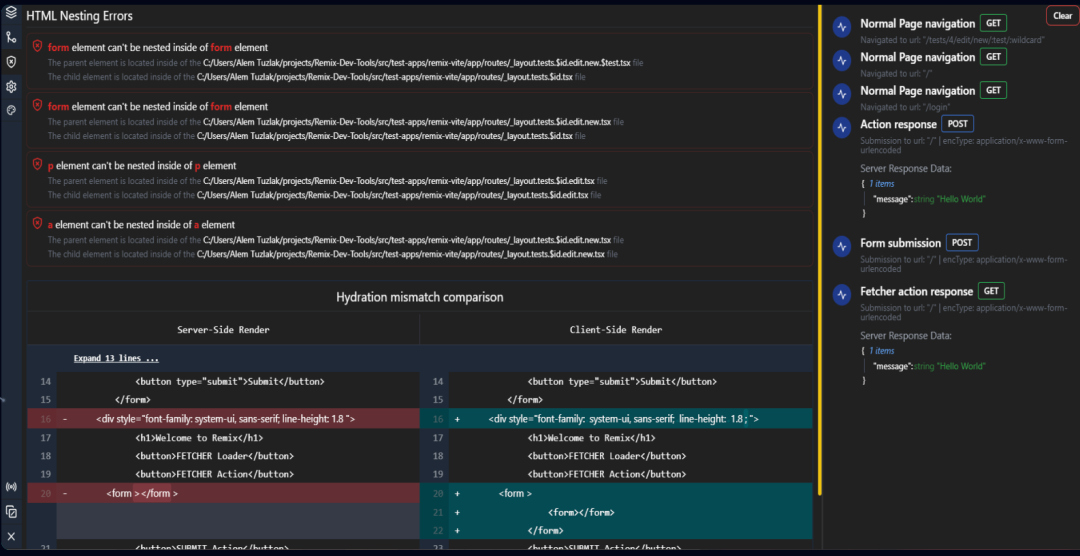
Task: Click "a element can't be nested" error title
Action: tap(141, 225)
